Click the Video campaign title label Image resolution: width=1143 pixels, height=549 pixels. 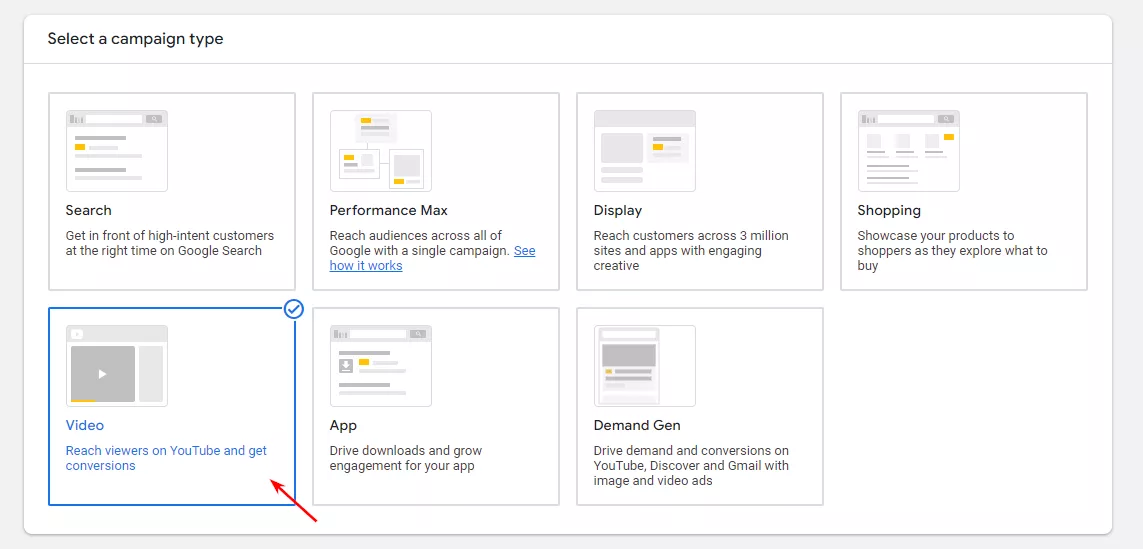tap(85, 425)
